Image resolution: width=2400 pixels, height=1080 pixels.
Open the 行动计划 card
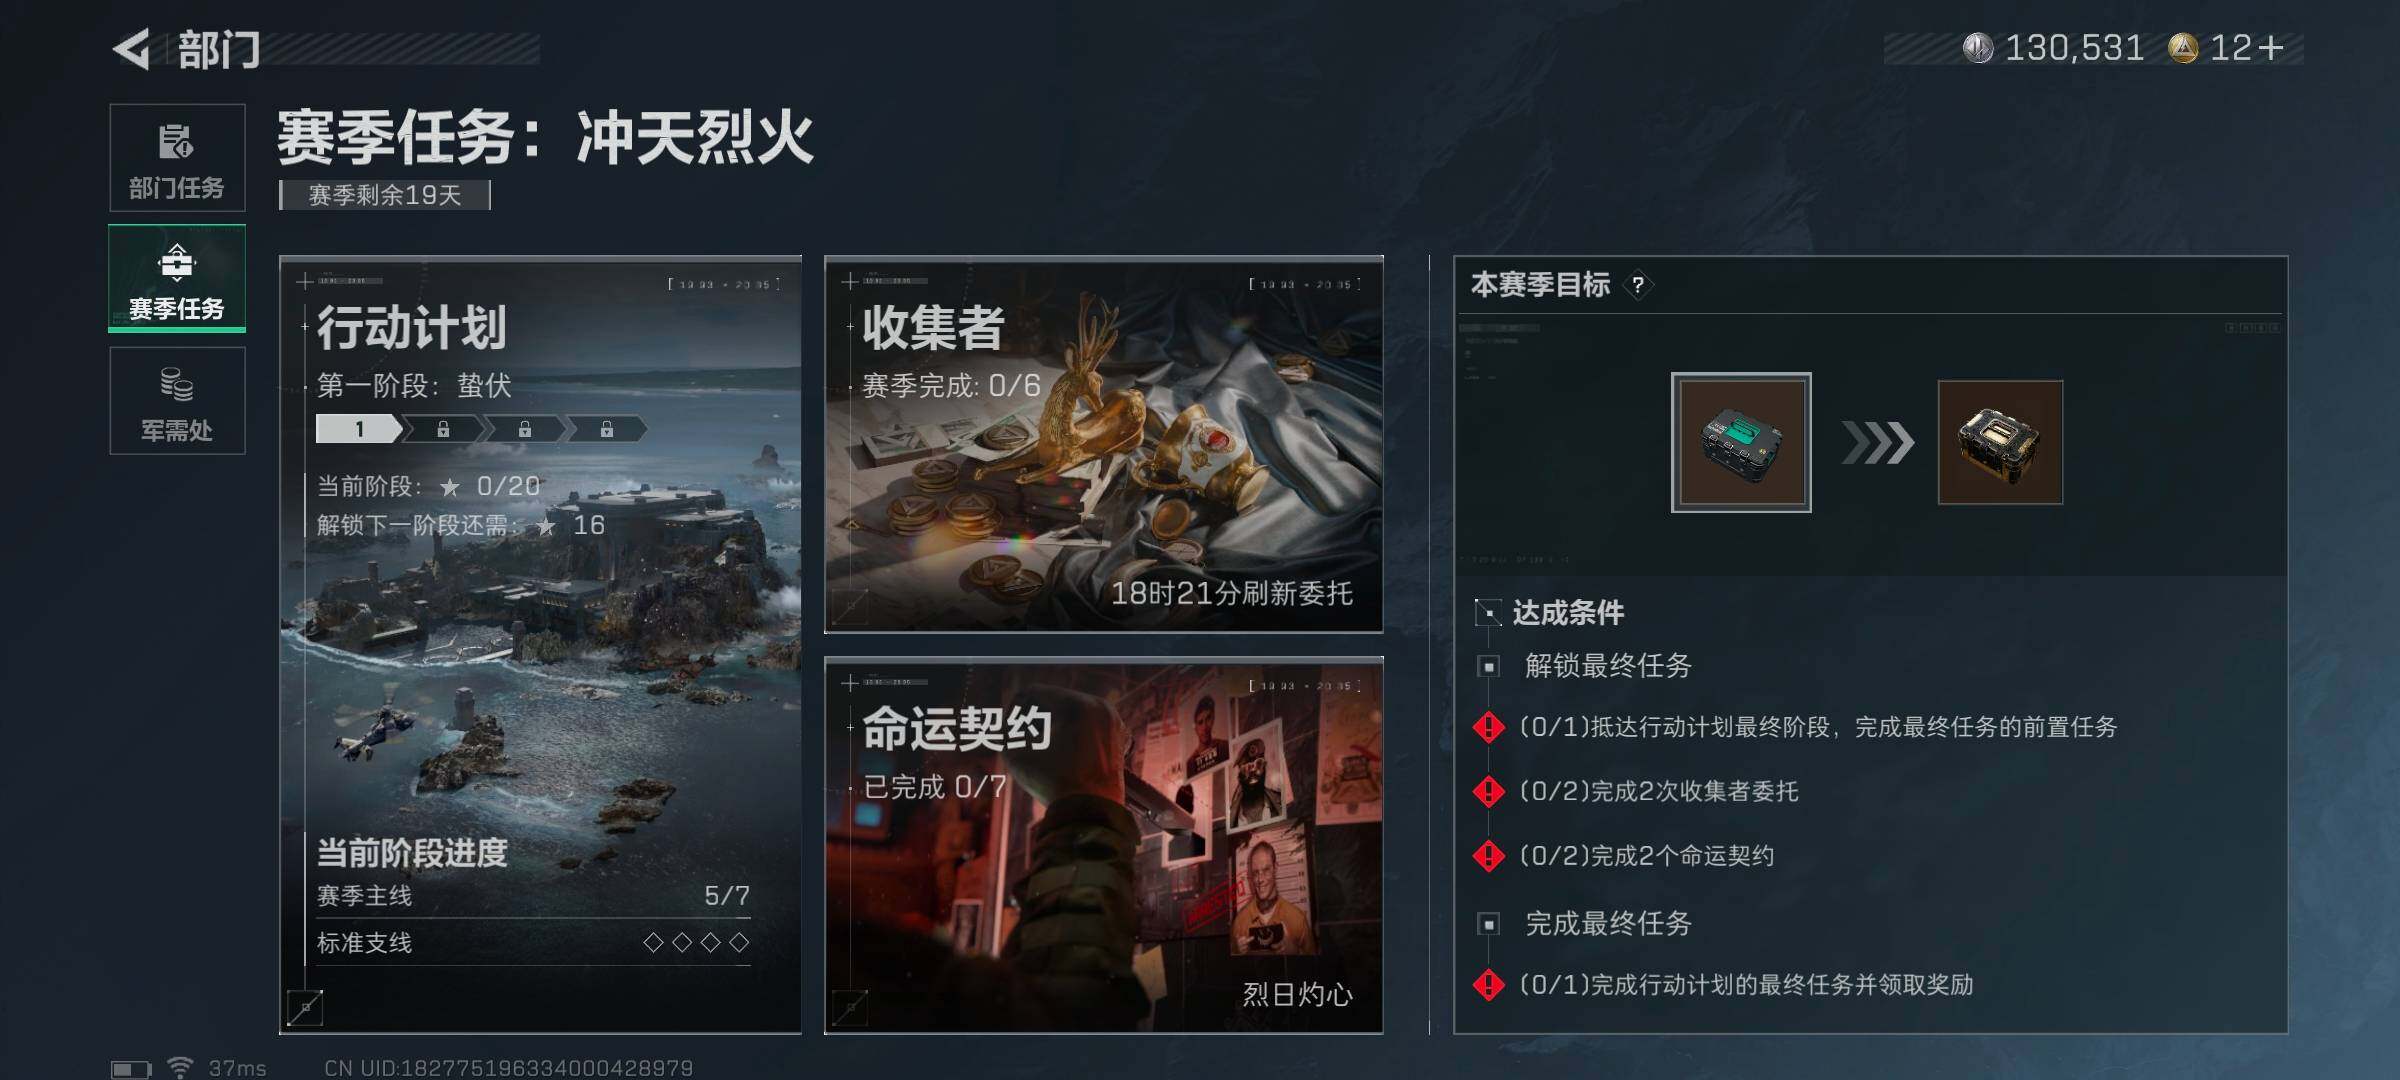pyautogui.click(x=540, y=644)
